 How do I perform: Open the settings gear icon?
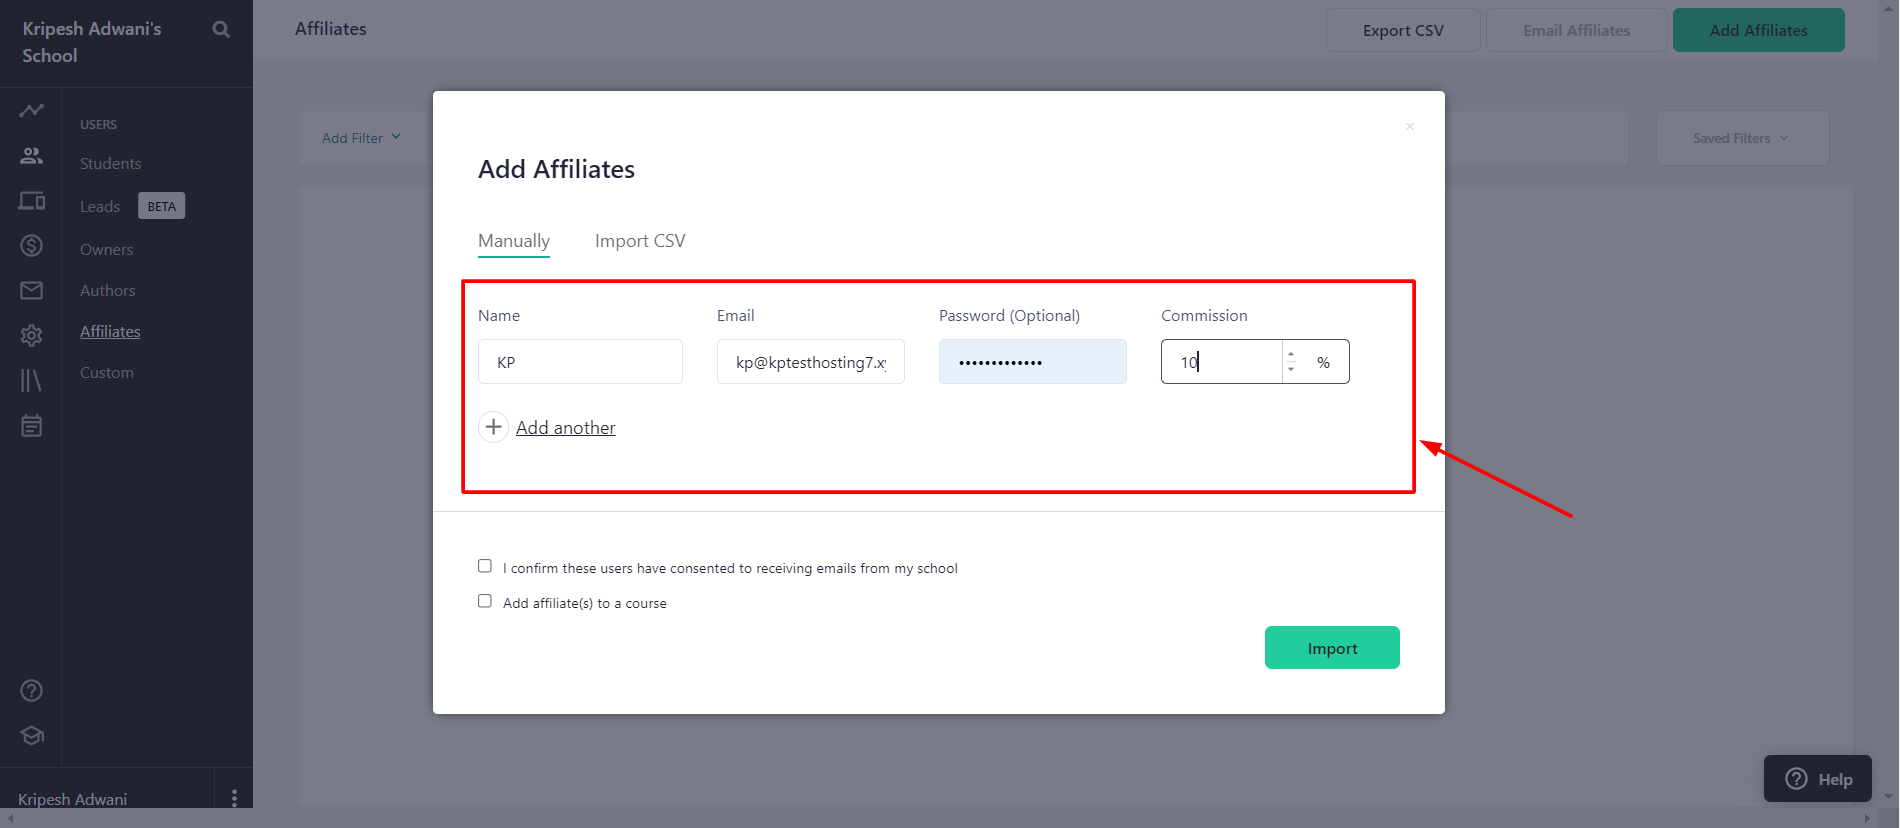(x=31, y=336)
